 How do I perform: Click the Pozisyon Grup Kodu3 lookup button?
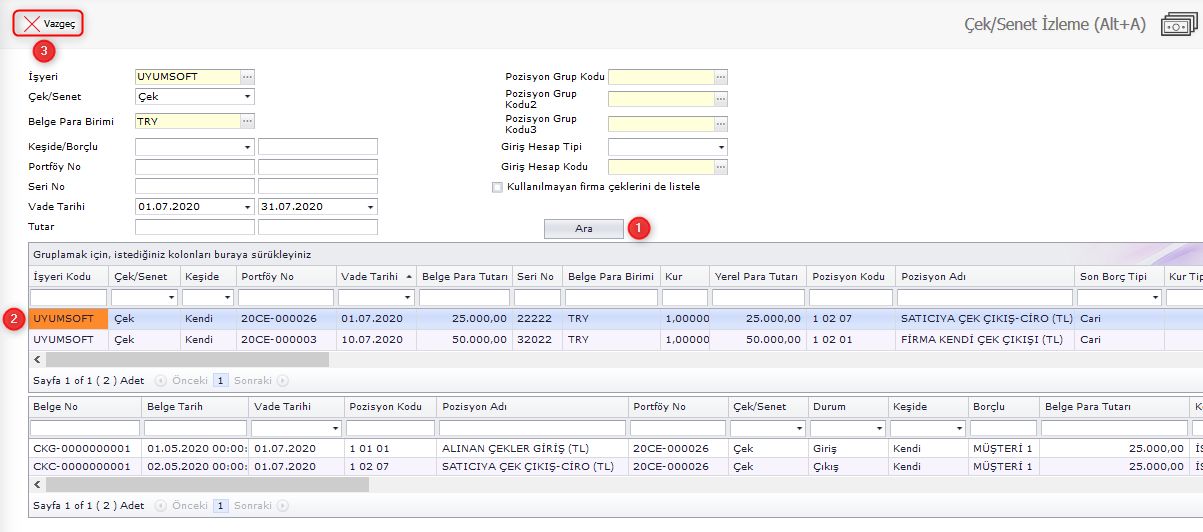coord(720,124)
